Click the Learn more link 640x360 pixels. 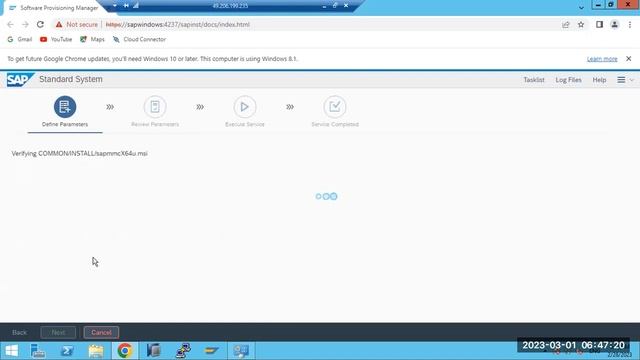(602, 59)
